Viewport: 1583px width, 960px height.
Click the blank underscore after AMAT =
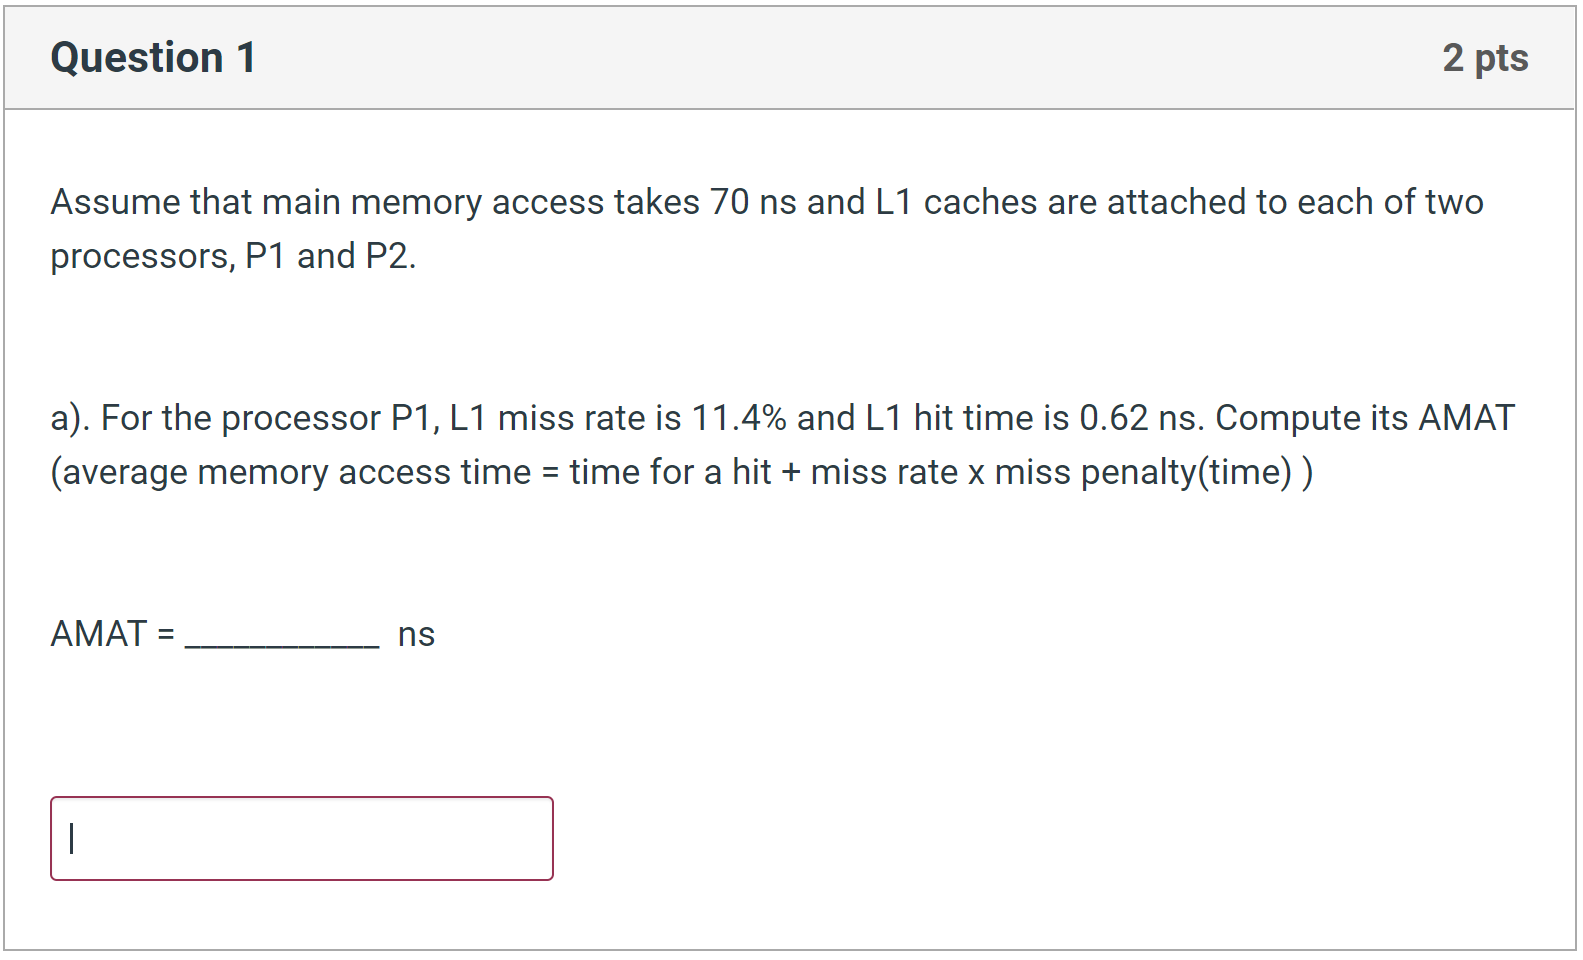(x=280, y=640)
